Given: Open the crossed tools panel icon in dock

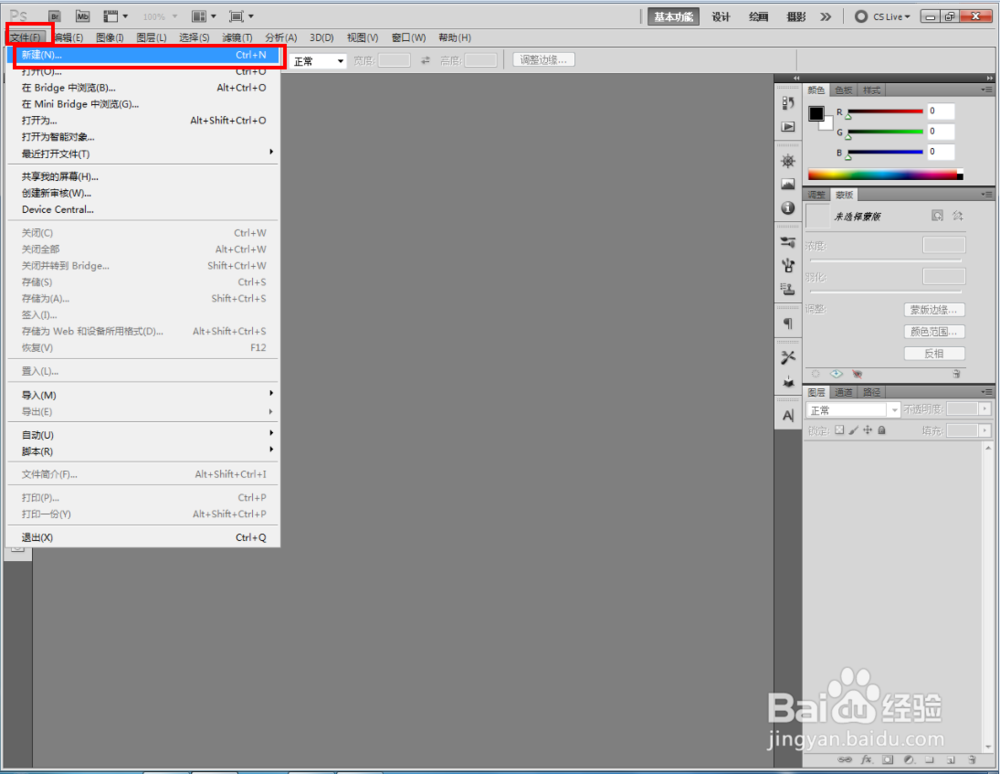Looking at the screenshot, I should click(x=788, y=358).
